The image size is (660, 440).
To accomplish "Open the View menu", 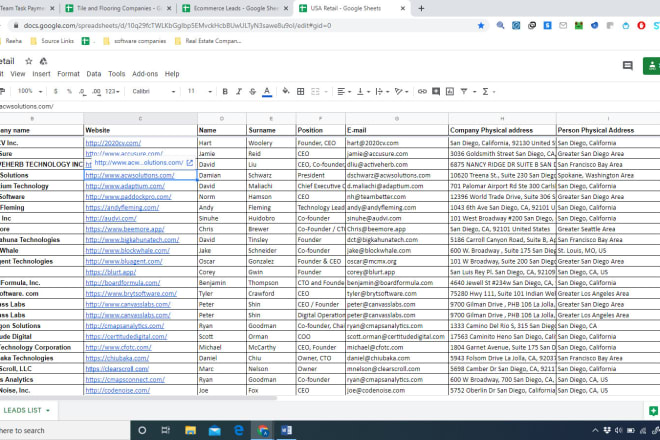I will pyautogui.click(x=18, y=74).
